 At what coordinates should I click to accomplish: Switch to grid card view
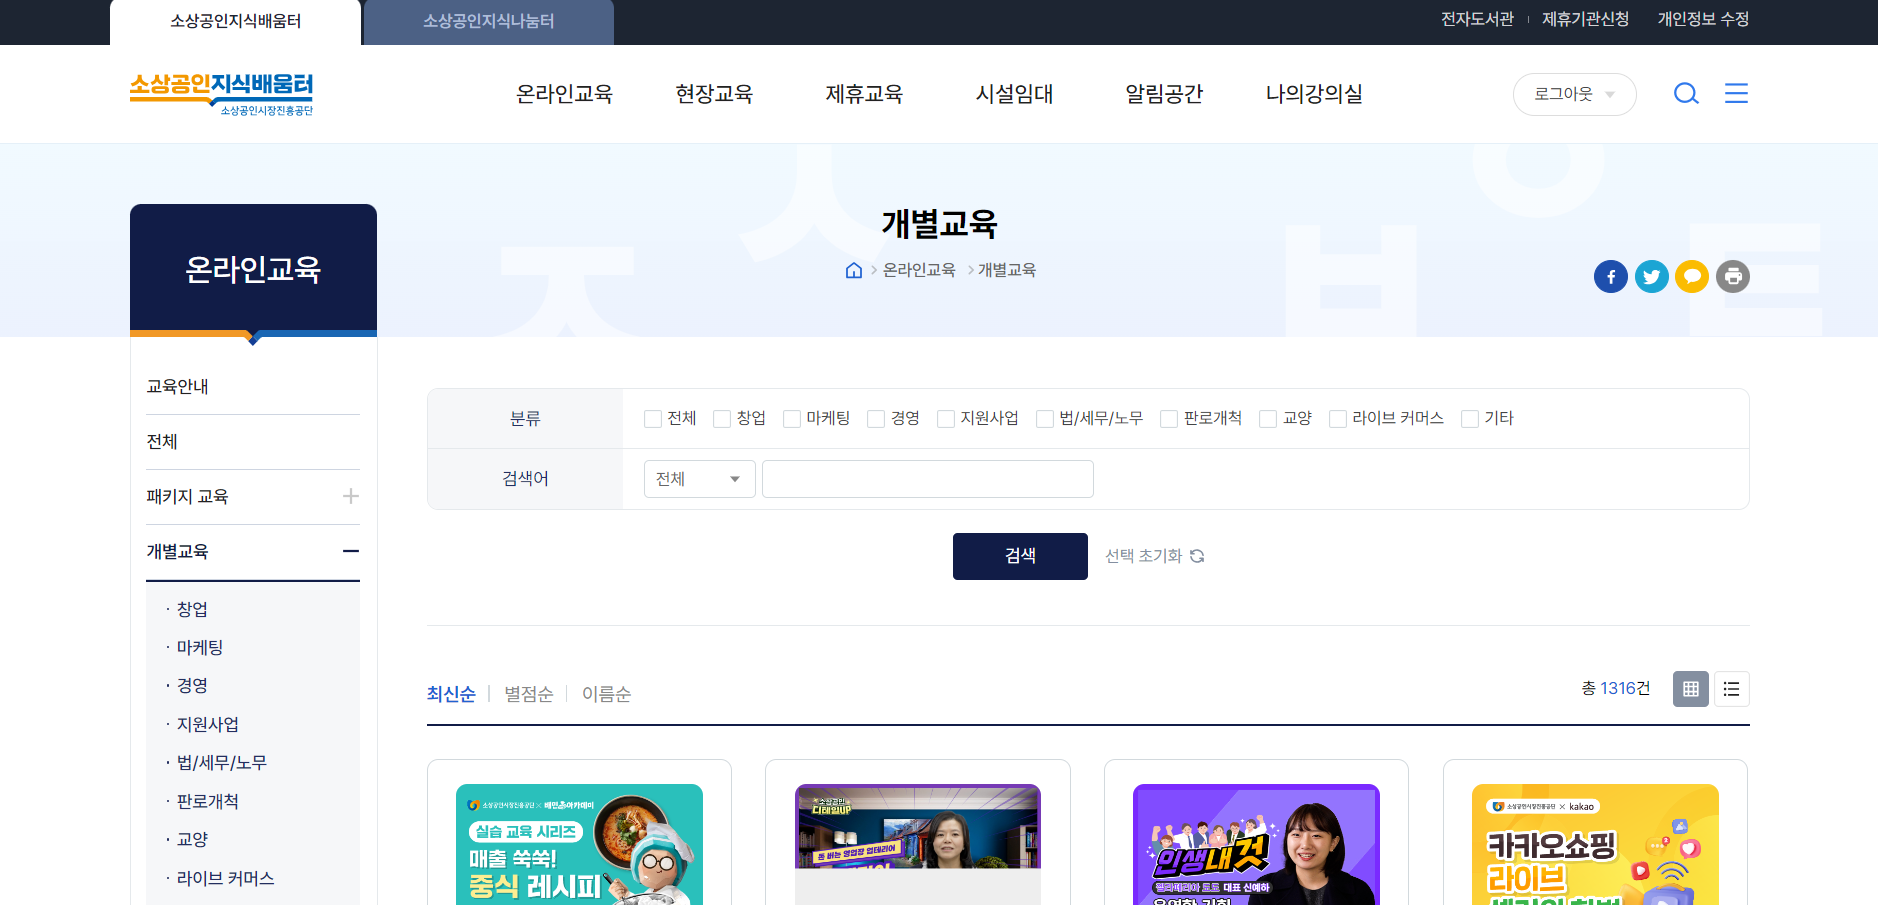(1690, 689)
